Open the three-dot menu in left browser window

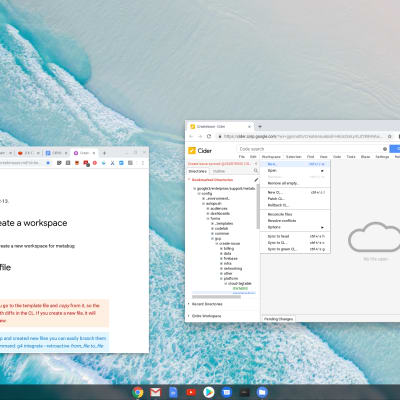click(x=143, y=163)
